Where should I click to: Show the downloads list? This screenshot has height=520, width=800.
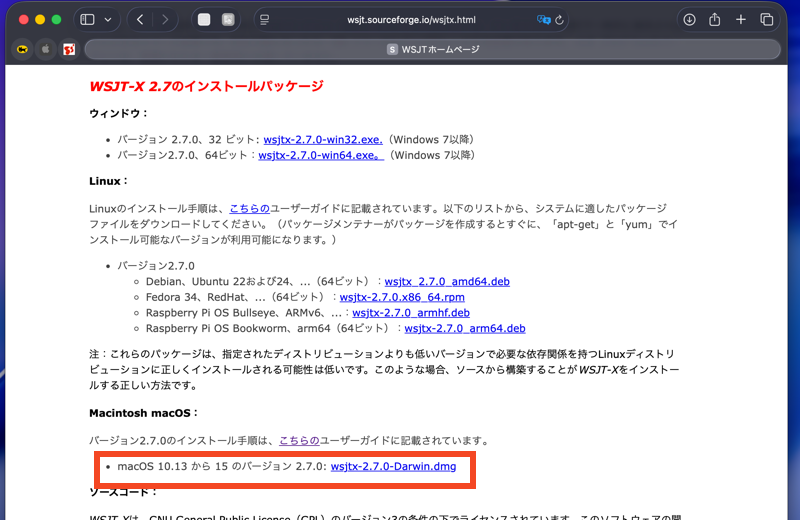689,19
